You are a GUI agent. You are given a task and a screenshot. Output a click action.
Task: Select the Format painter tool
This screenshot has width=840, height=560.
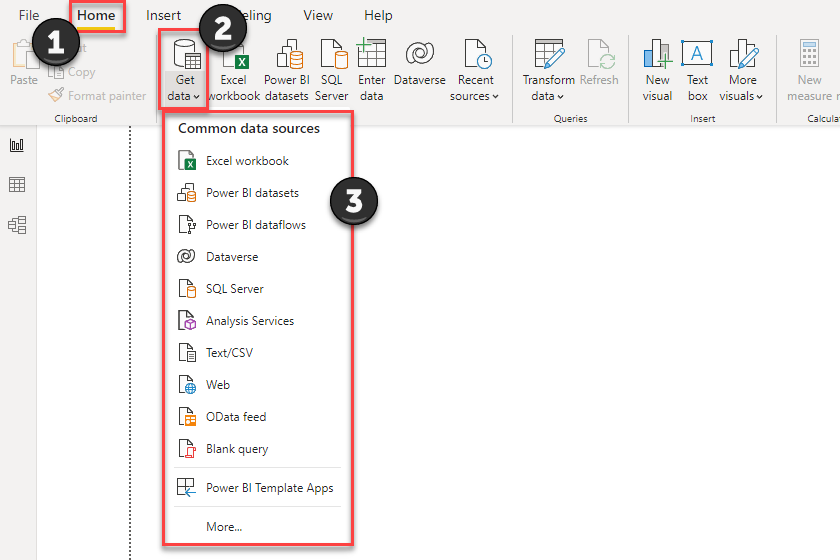(x=98, y=95)
